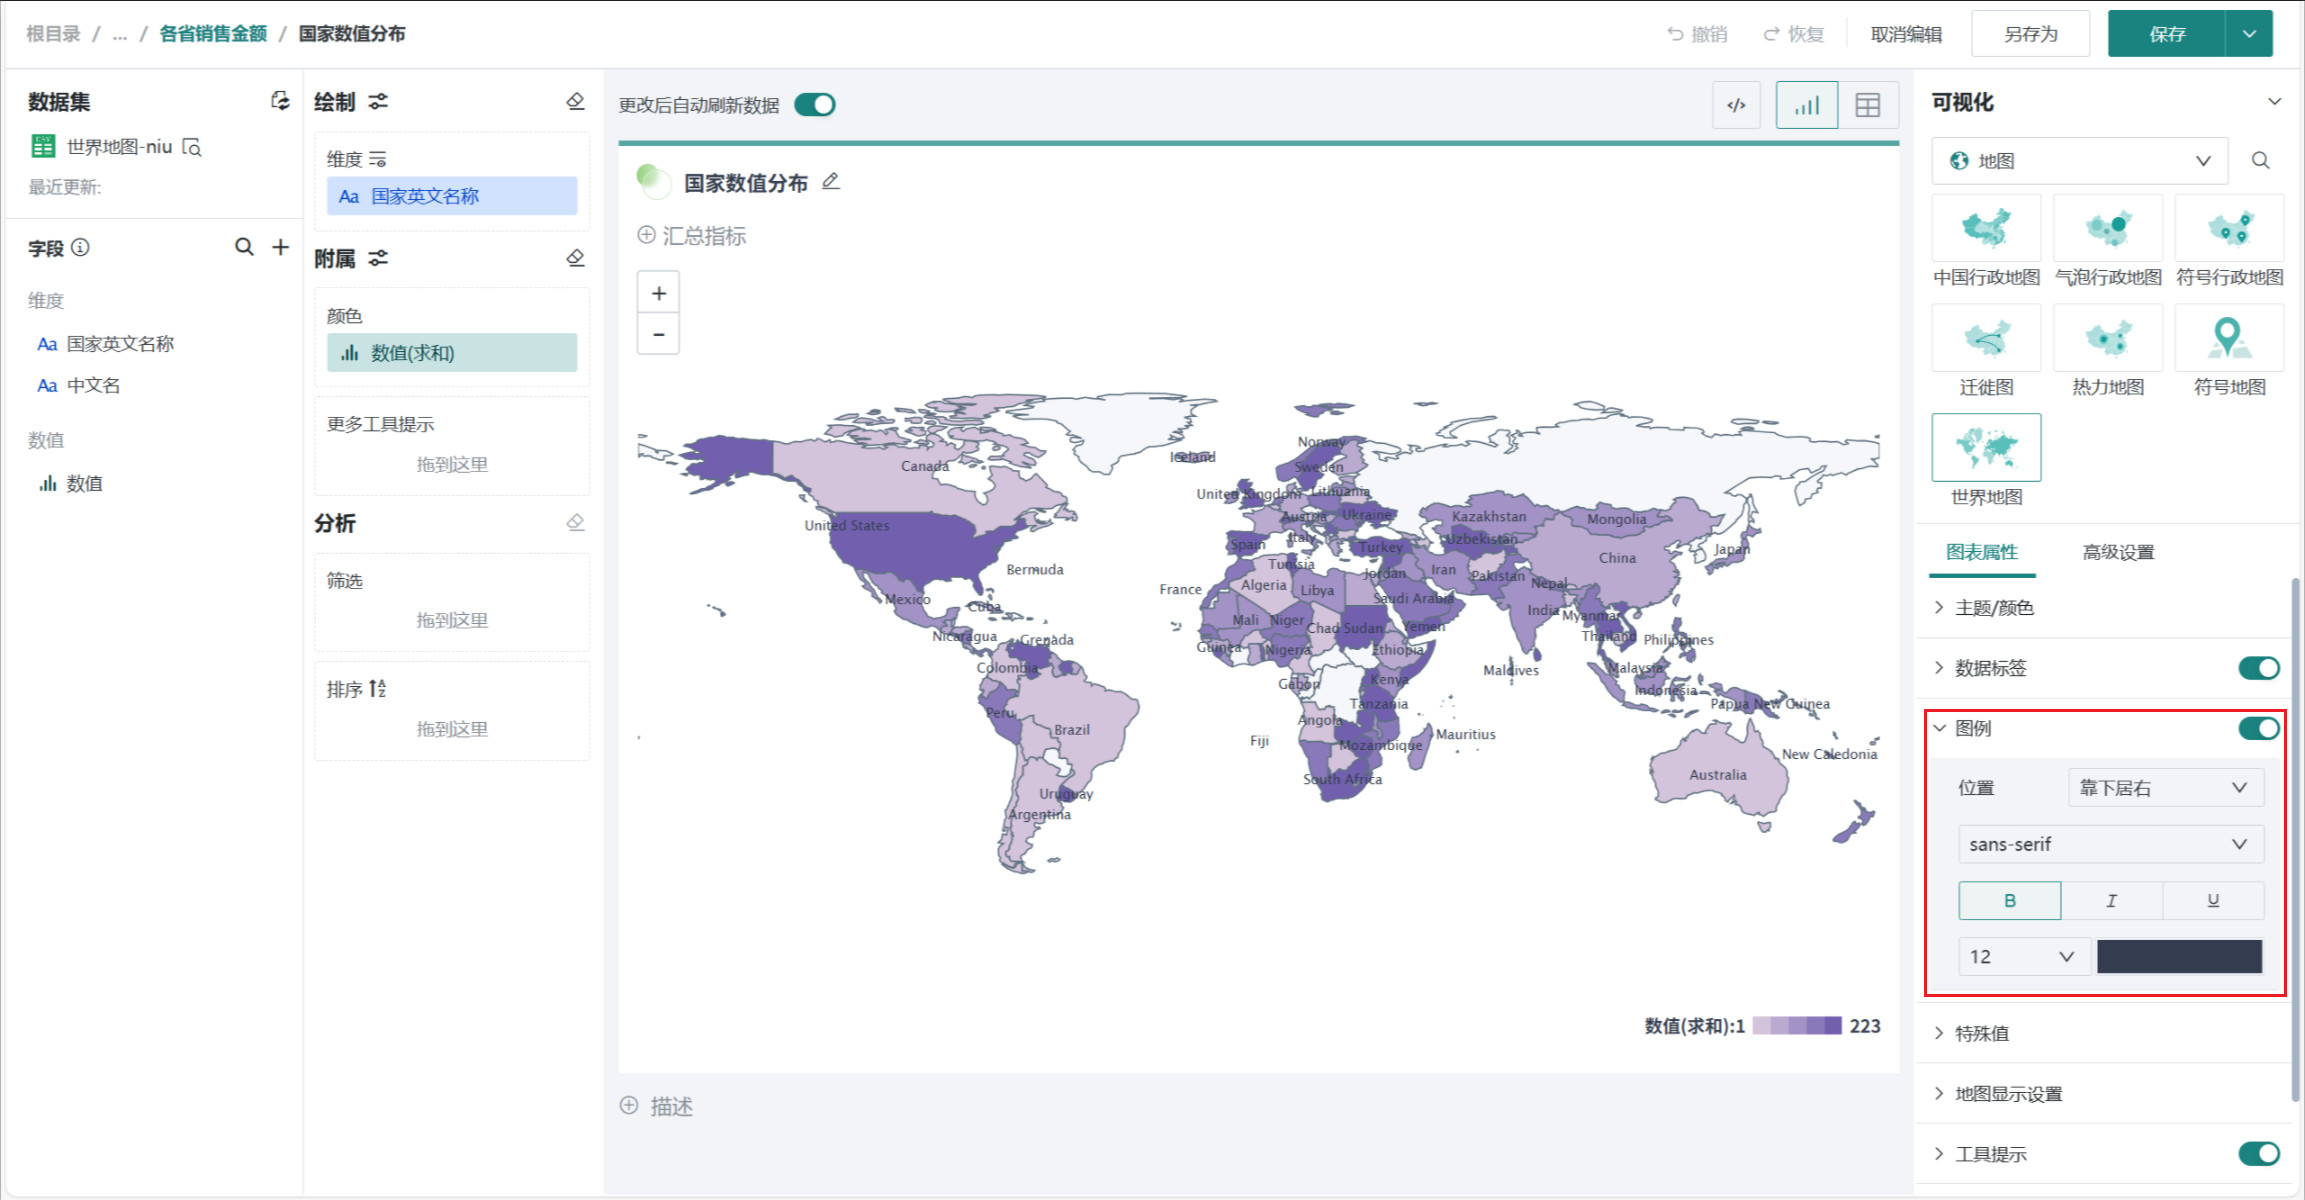Toggle the auto-refresh data switch
Image resolution: width=2305 pixels, height=1200 pixels.
[815, 105]
